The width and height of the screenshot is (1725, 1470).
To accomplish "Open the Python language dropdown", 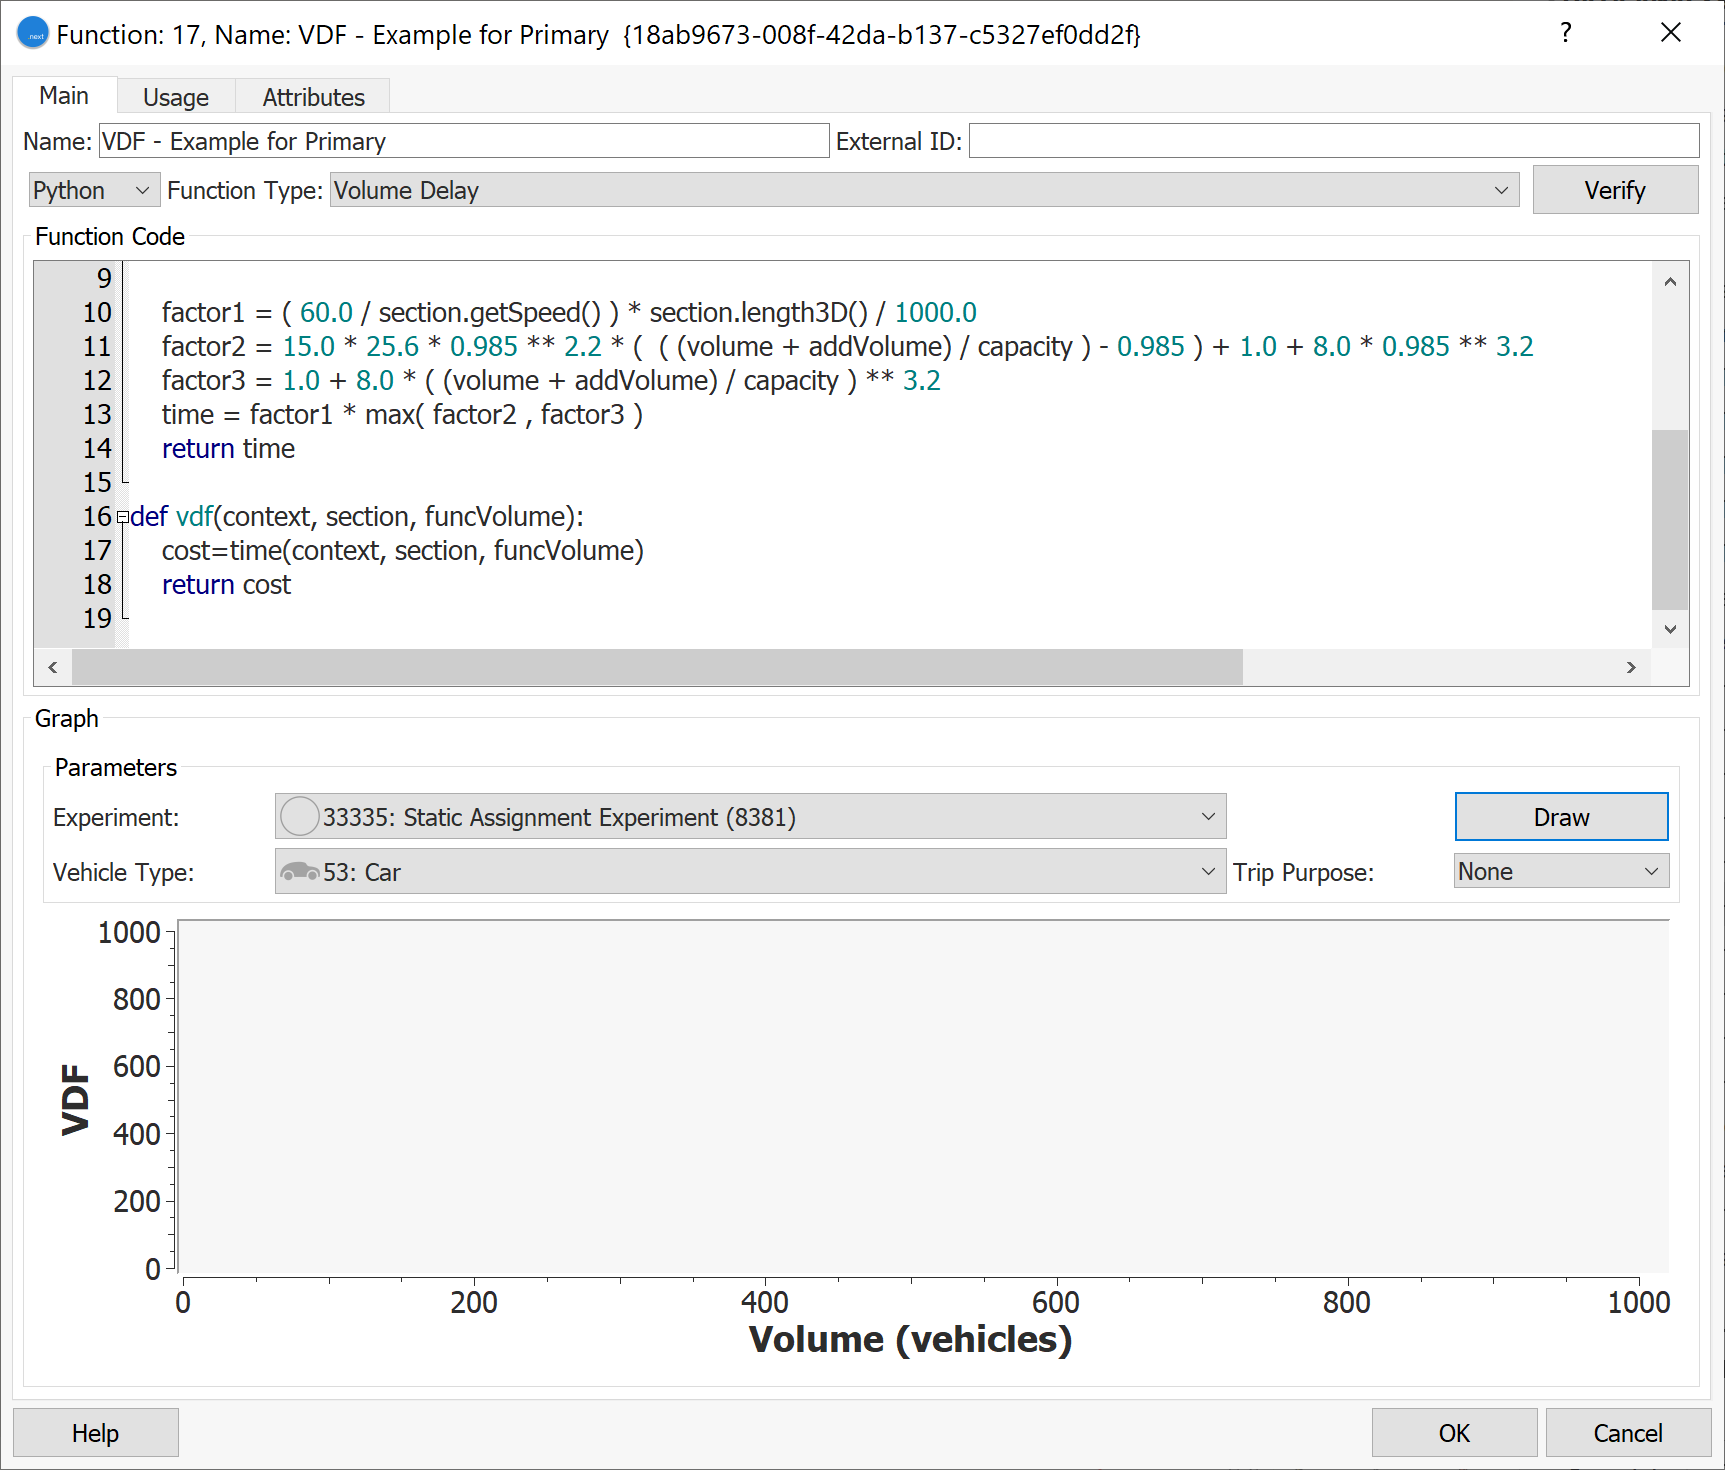I will pyautogui.click(x=92, y=190).
